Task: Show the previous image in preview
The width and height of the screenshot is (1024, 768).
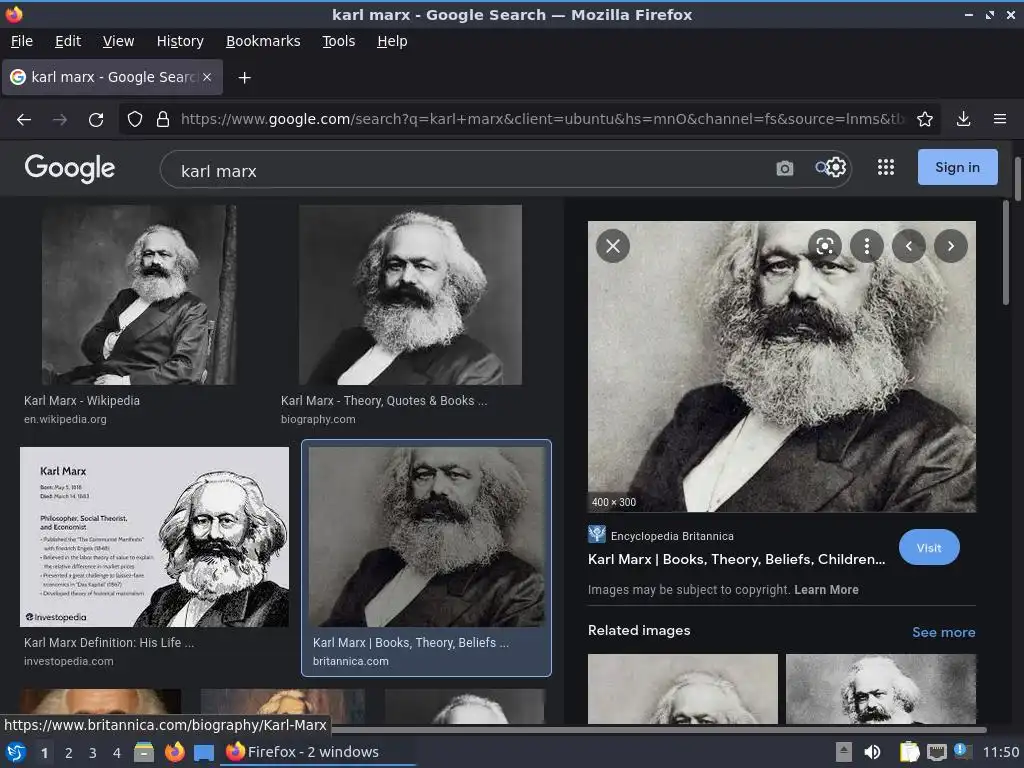Action: coord(908,246)
